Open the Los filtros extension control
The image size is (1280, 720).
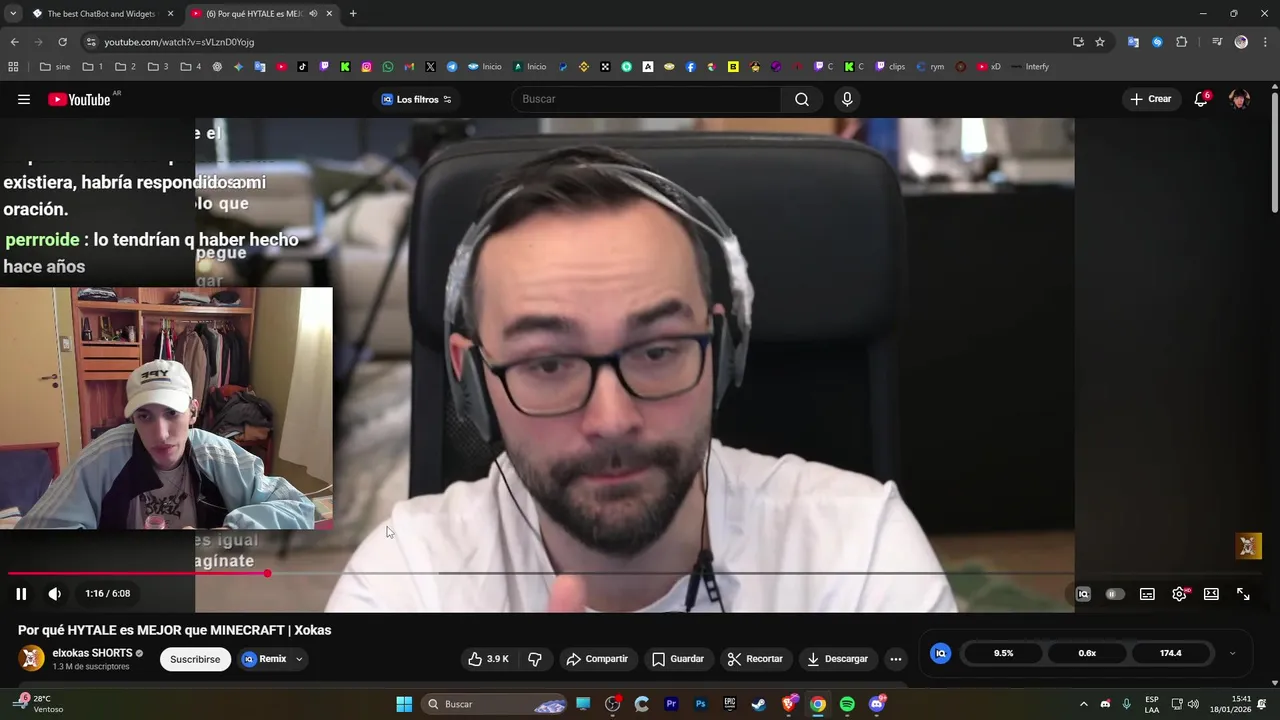(416, 99)
